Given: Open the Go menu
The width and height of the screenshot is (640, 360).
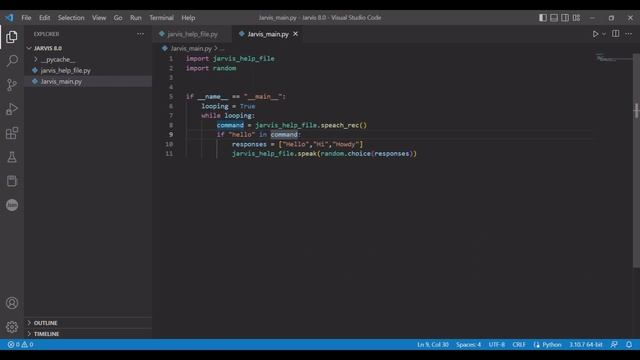Looking at the screenshot, I should (118, 18).
